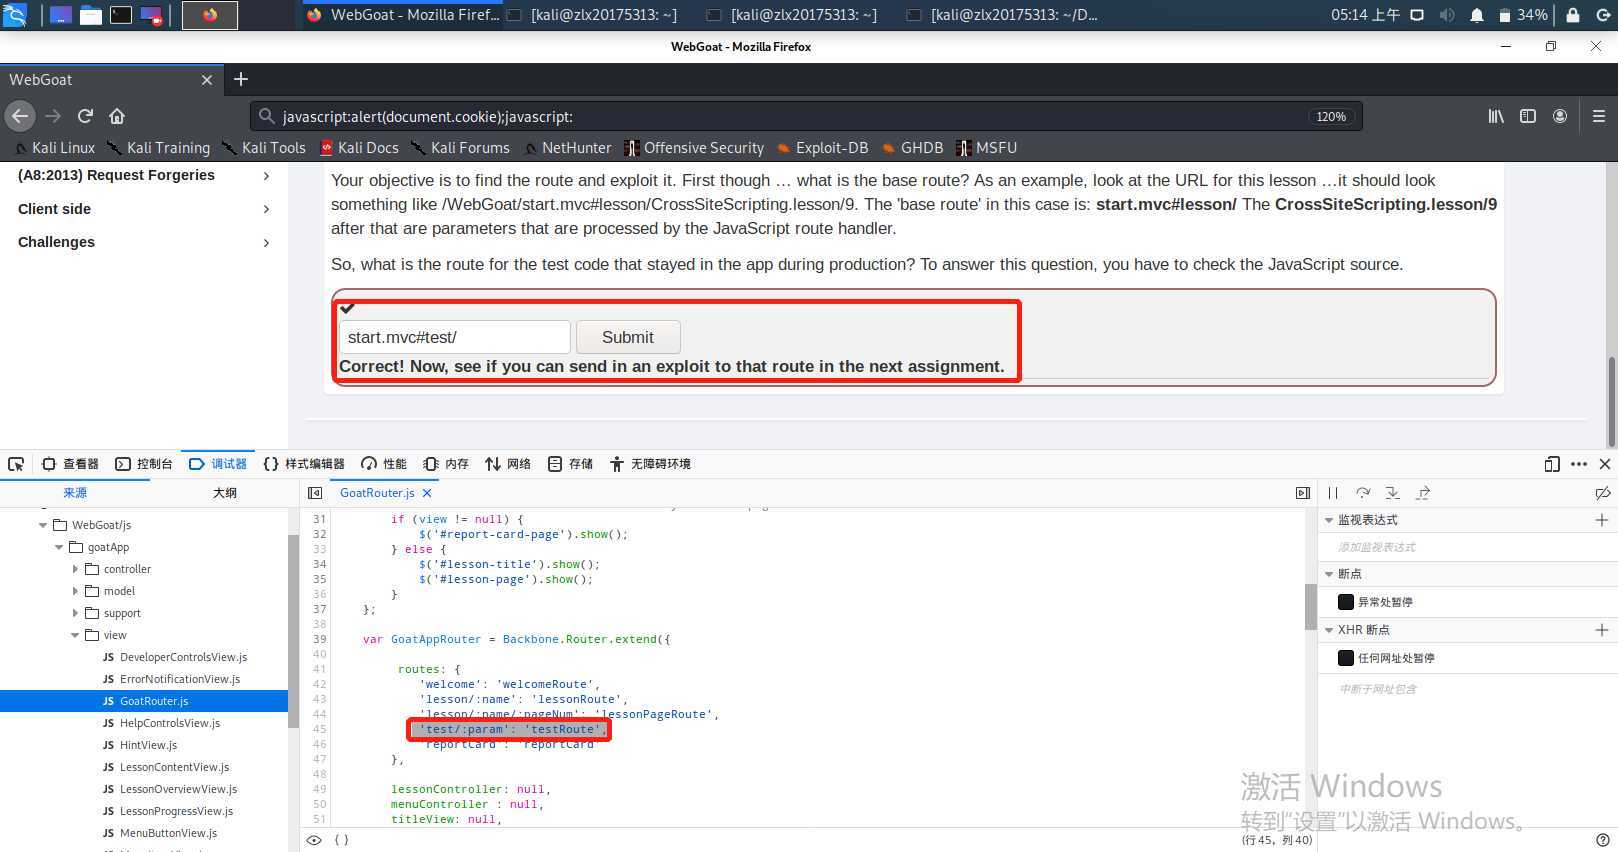Reload the page with the refresh icon
The width and height of the screenshot is (1618, 852).
click(85, 116)
